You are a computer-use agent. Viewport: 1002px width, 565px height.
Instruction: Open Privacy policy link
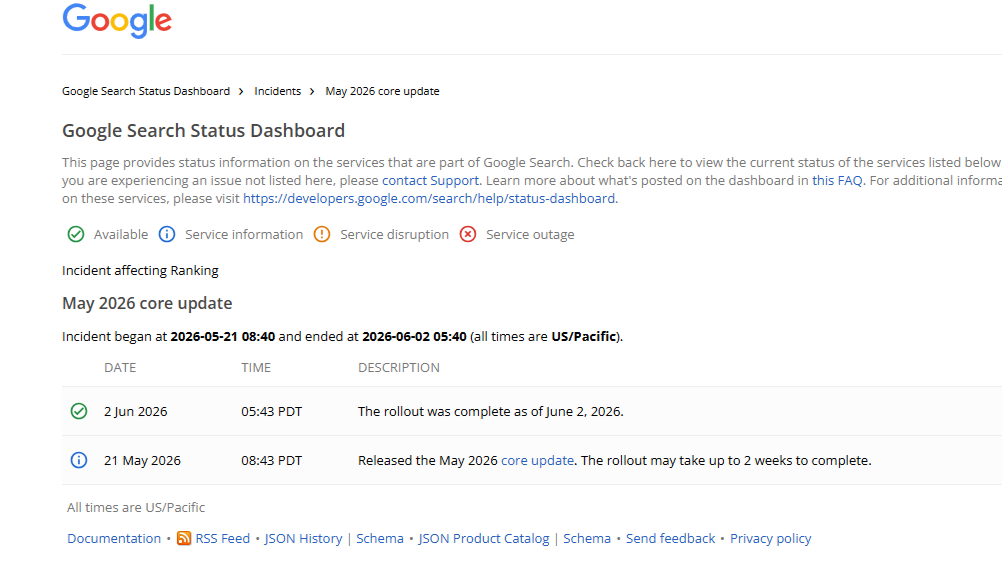coord(771,538)
